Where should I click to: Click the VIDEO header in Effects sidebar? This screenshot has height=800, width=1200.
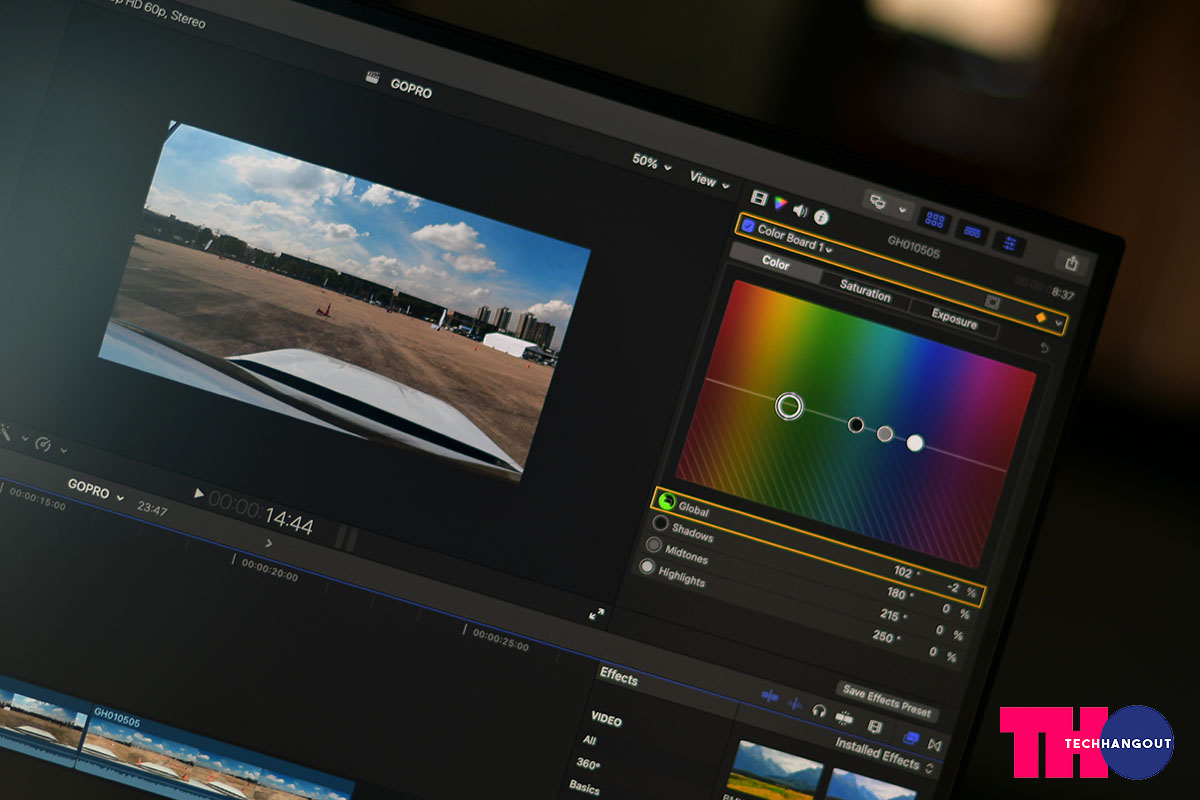(x=606, y=719)
